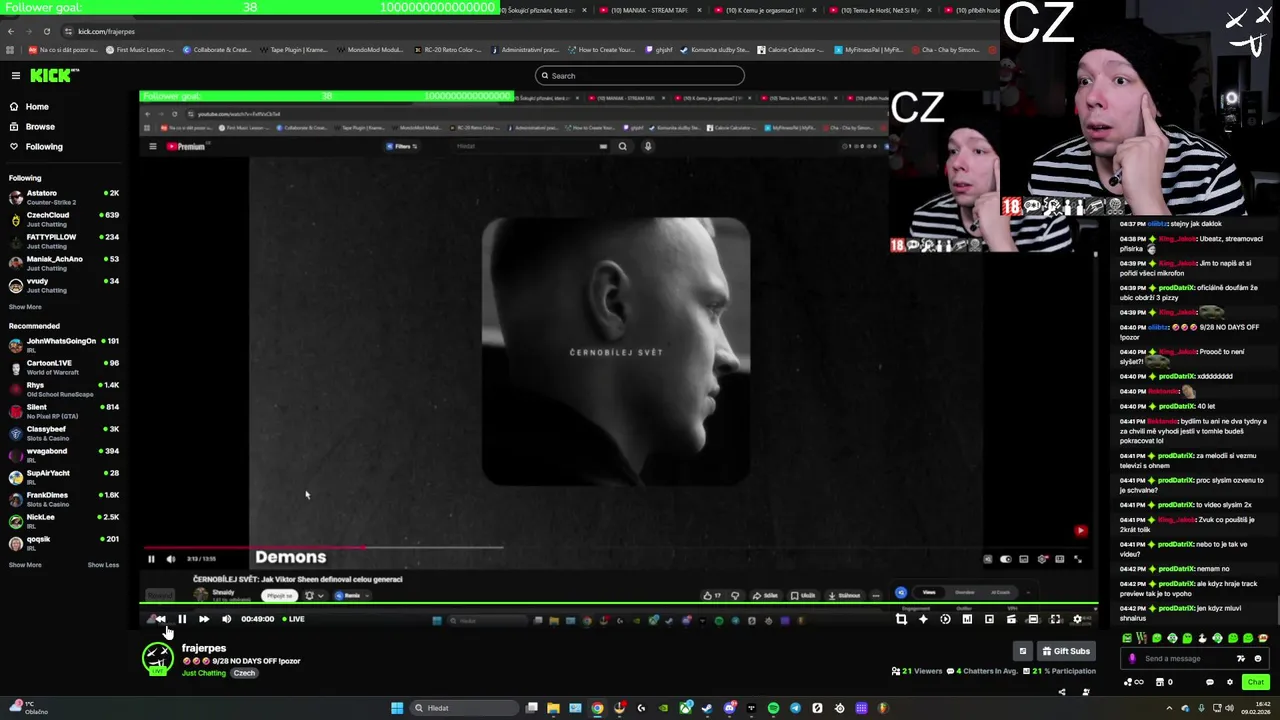This screenshot has height=720, width=1280.
Task: Open the emoji picker in chat input
Action: point(1258,659)
